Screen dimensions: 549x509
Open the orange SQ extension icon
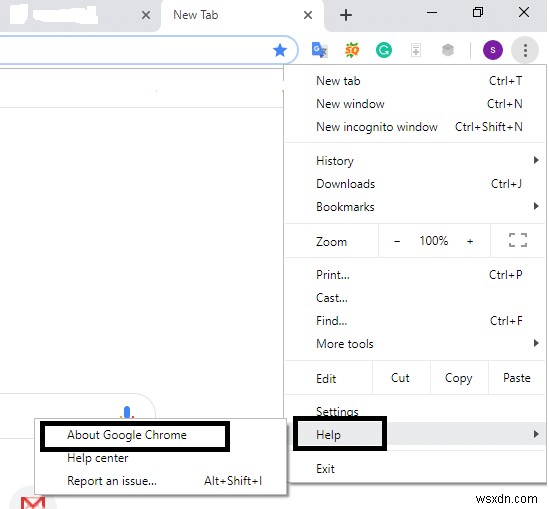coord(352,50)
